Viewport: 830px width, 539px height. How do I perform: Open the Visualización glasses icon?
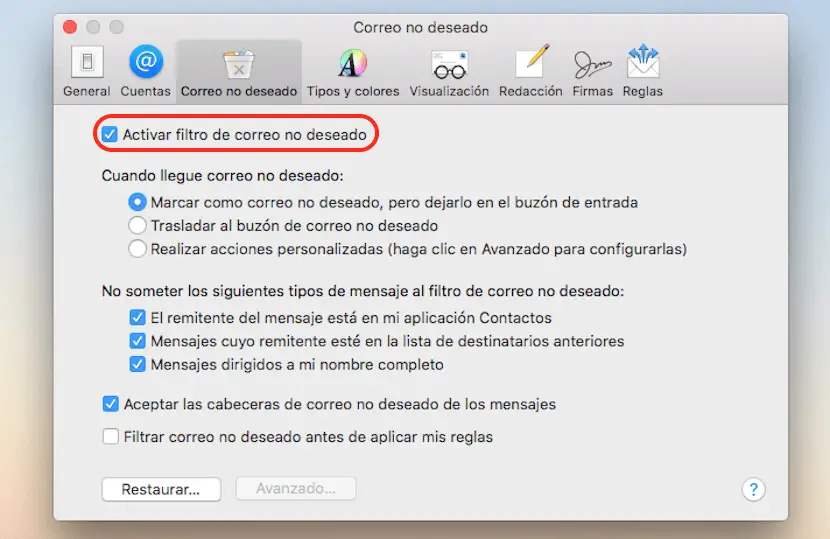pos(449,65)
